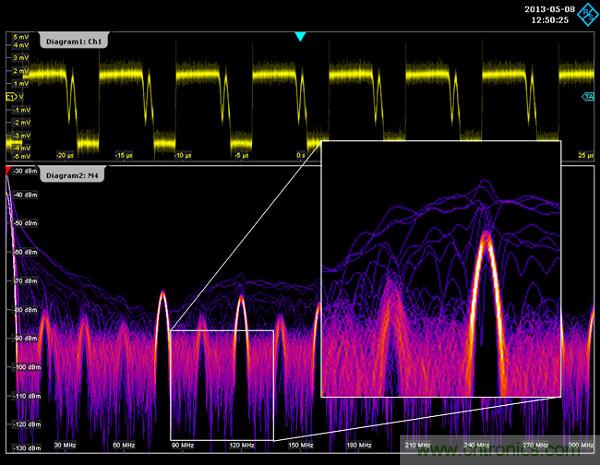The image size is (600, 465).
Task: Click the 0 s time axis label
Action: point(301,156)
